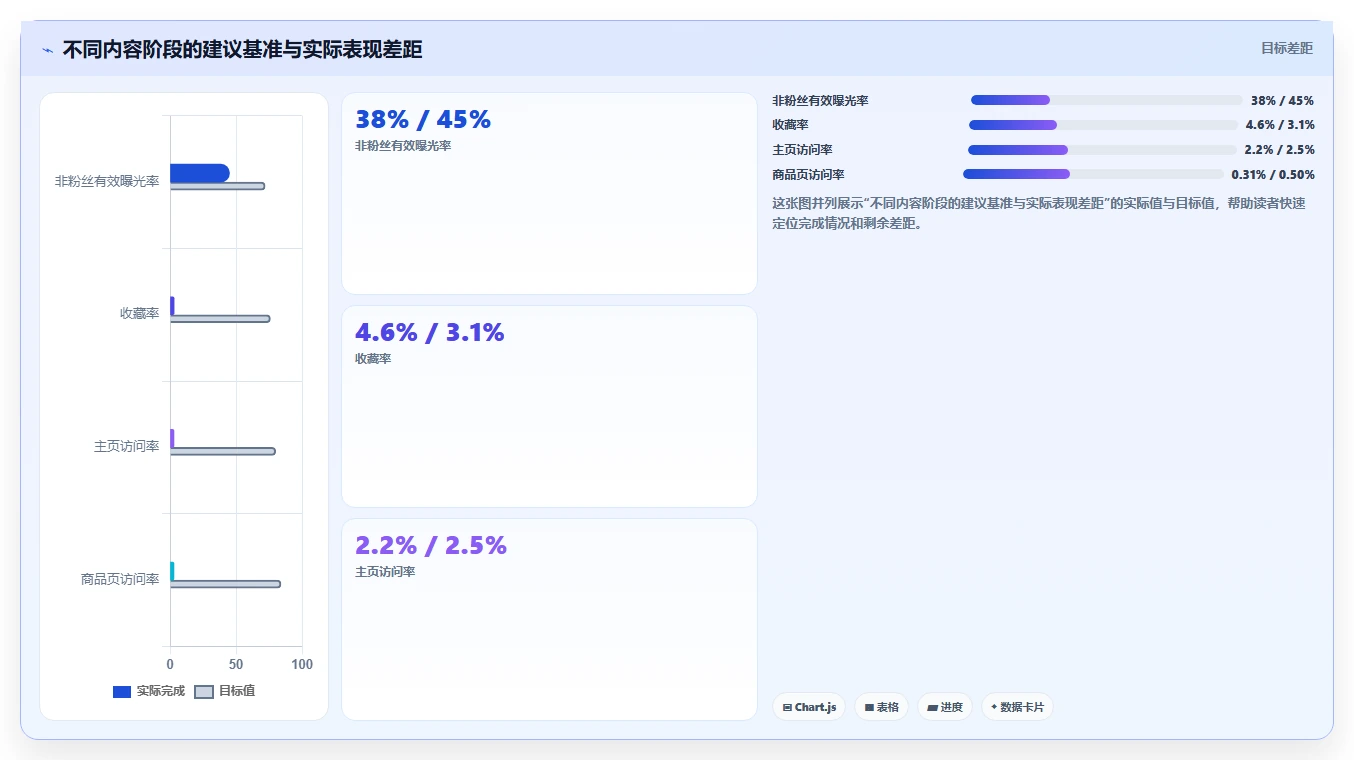This screenshot has width=1354, height=760.
Task: Click the 收藏率 progress row label
Action: coord(790,125)
